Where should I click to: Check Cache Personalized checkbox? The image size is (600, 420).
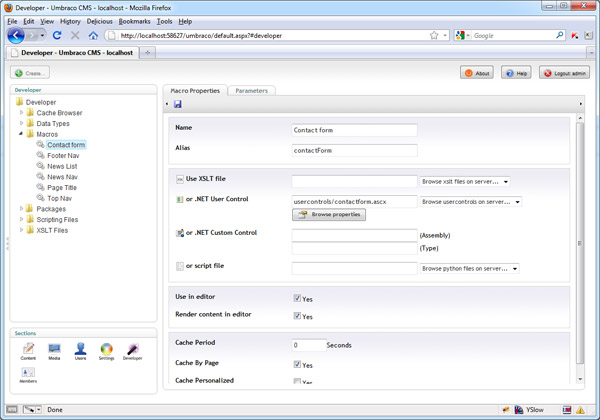pos(297,381)
